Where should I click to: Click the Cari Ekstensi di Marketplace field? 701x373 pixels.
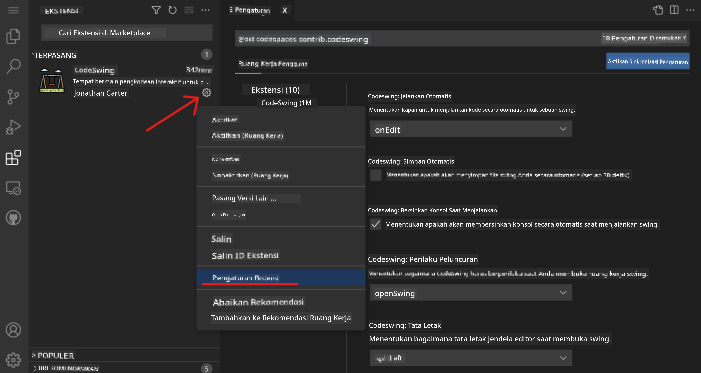click(x=127, y=33)
